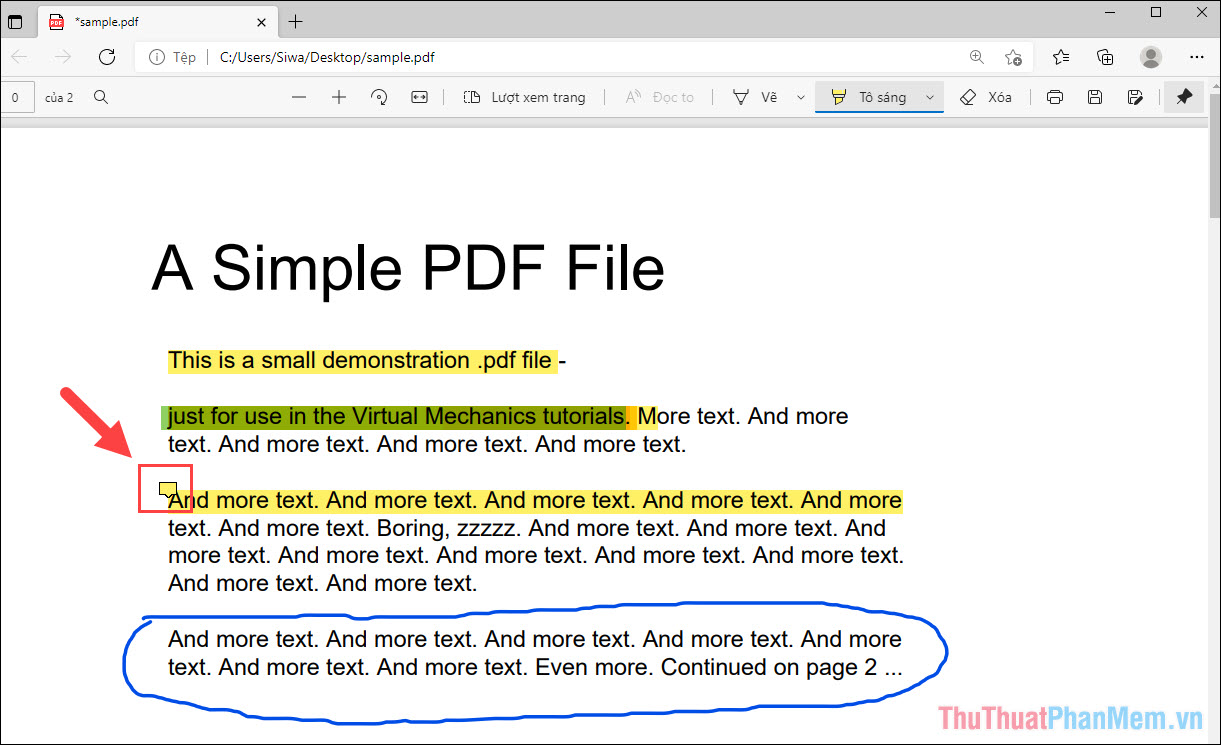The height and width of the screenshot is (745, 1221).
Task: Start Đọc to read aloud
Action: 658,96
